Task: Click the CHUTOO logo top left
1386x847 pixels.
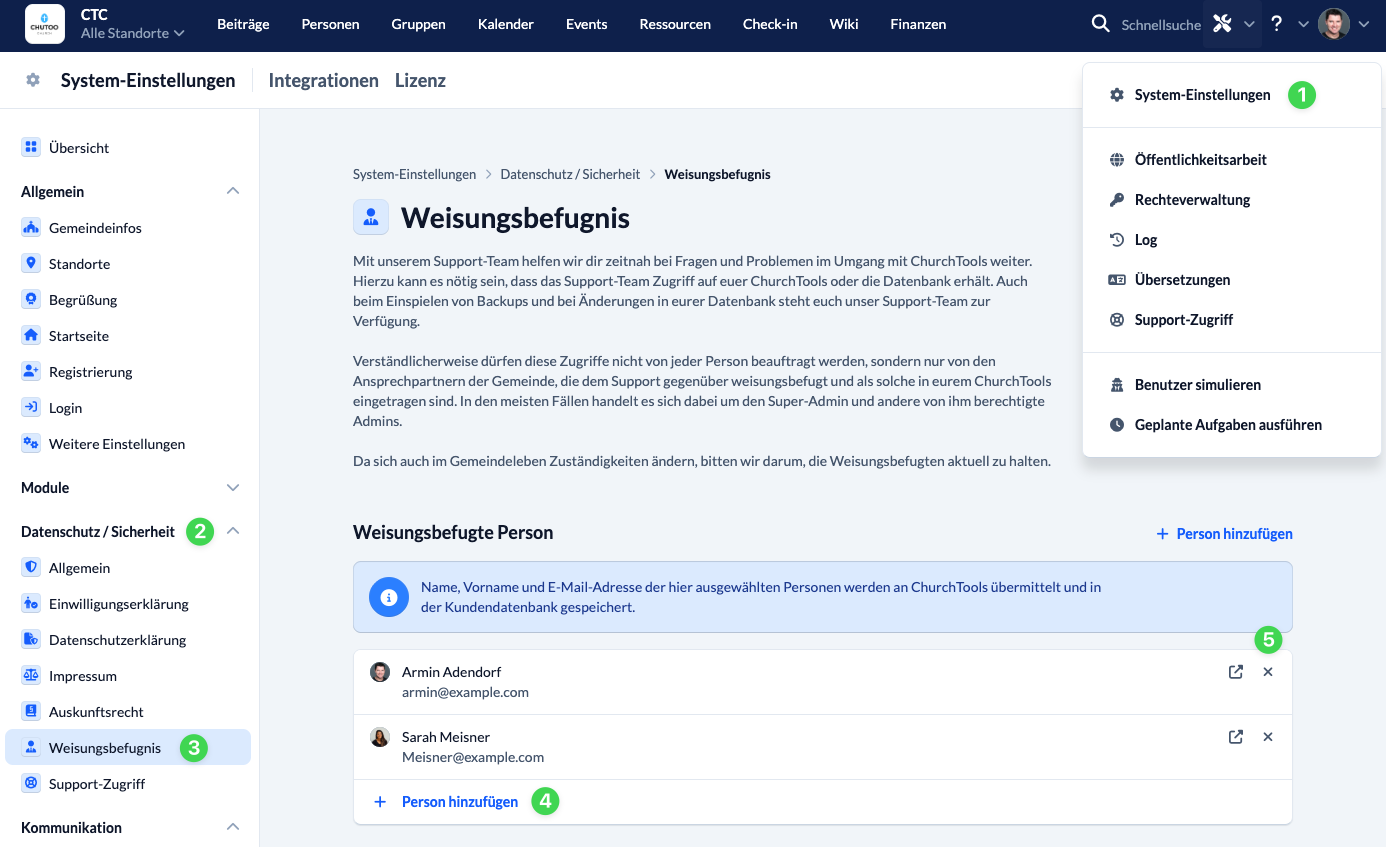Action: click(x=44, y=26)
